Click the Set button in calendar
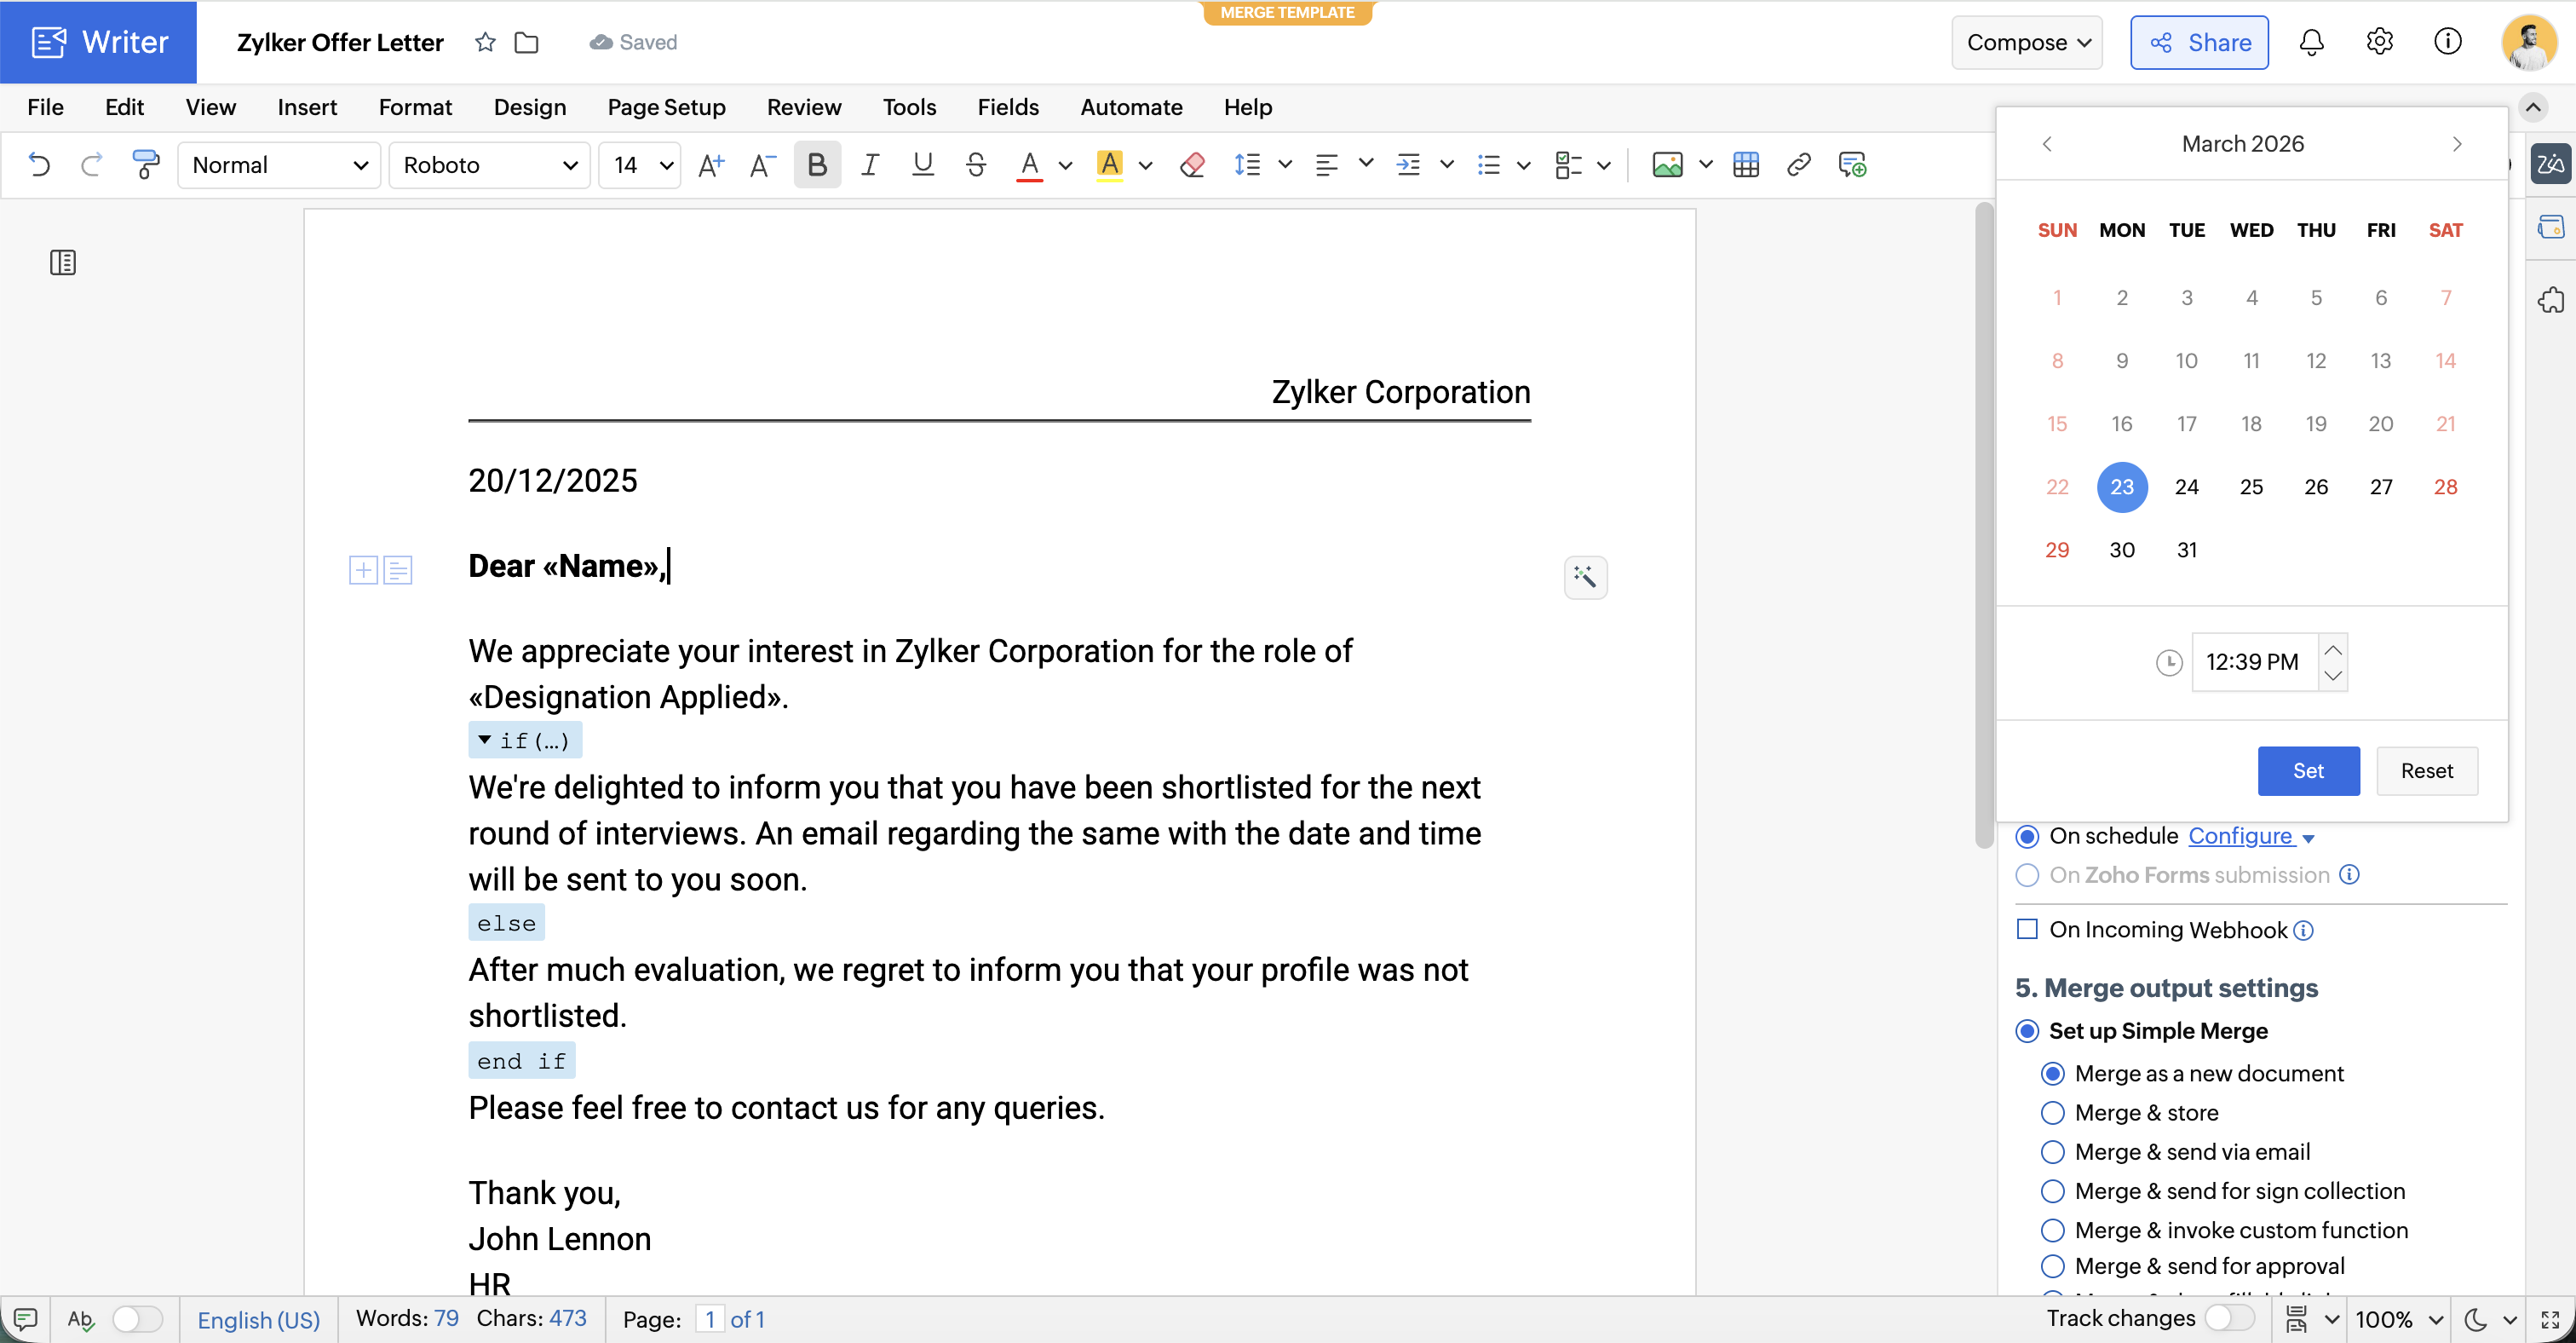Screen dimensions: 2576x1343 2308,770
